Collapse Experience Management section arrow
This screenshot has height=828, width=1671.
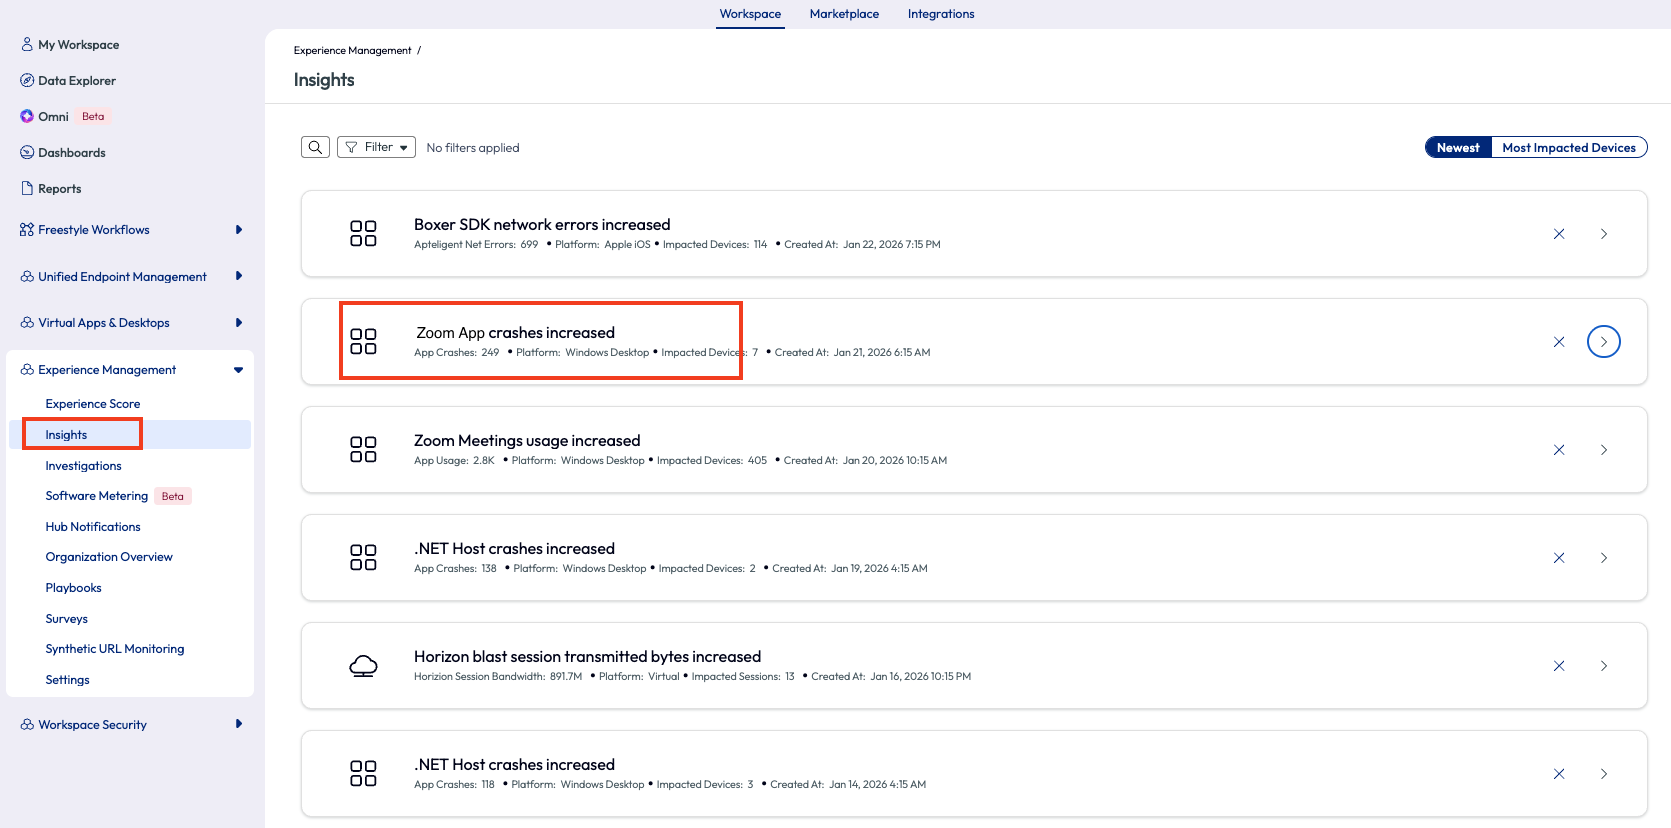pyautogui.click(x=238, y=369)
